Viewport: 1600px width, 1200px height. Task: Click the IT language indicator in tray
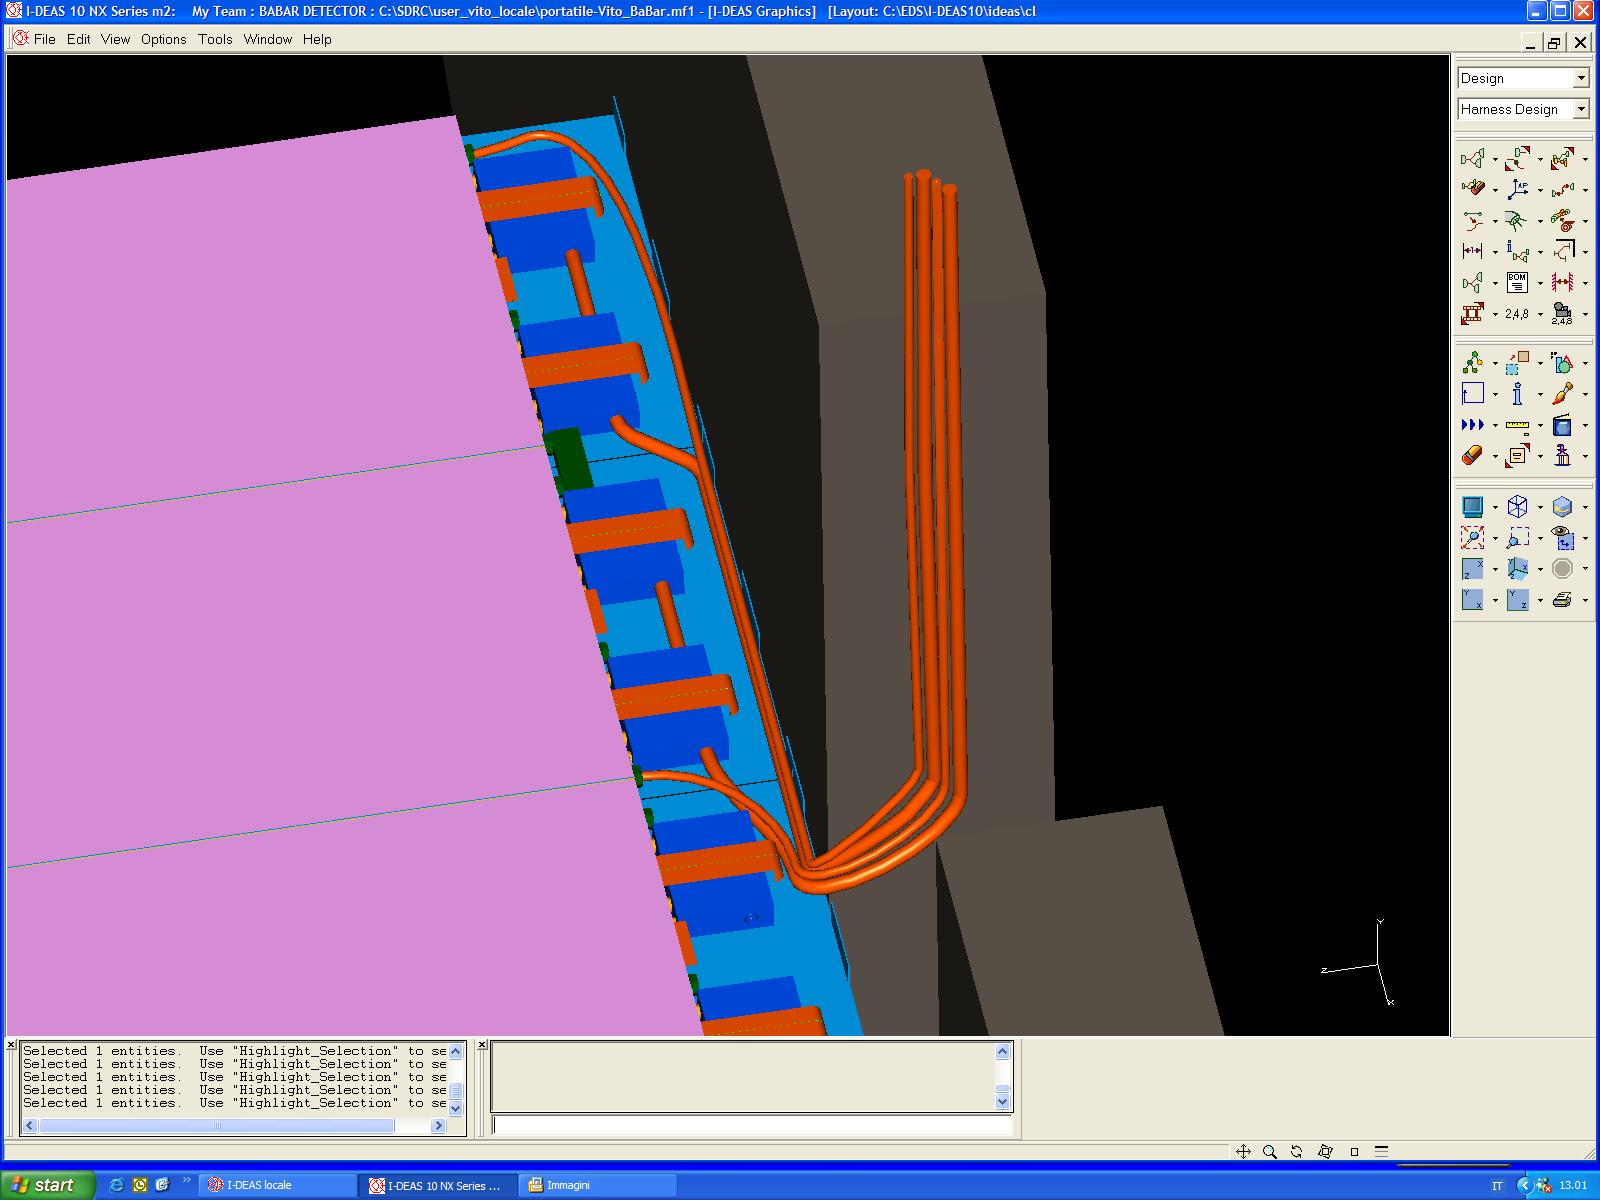(1497, 1186)
